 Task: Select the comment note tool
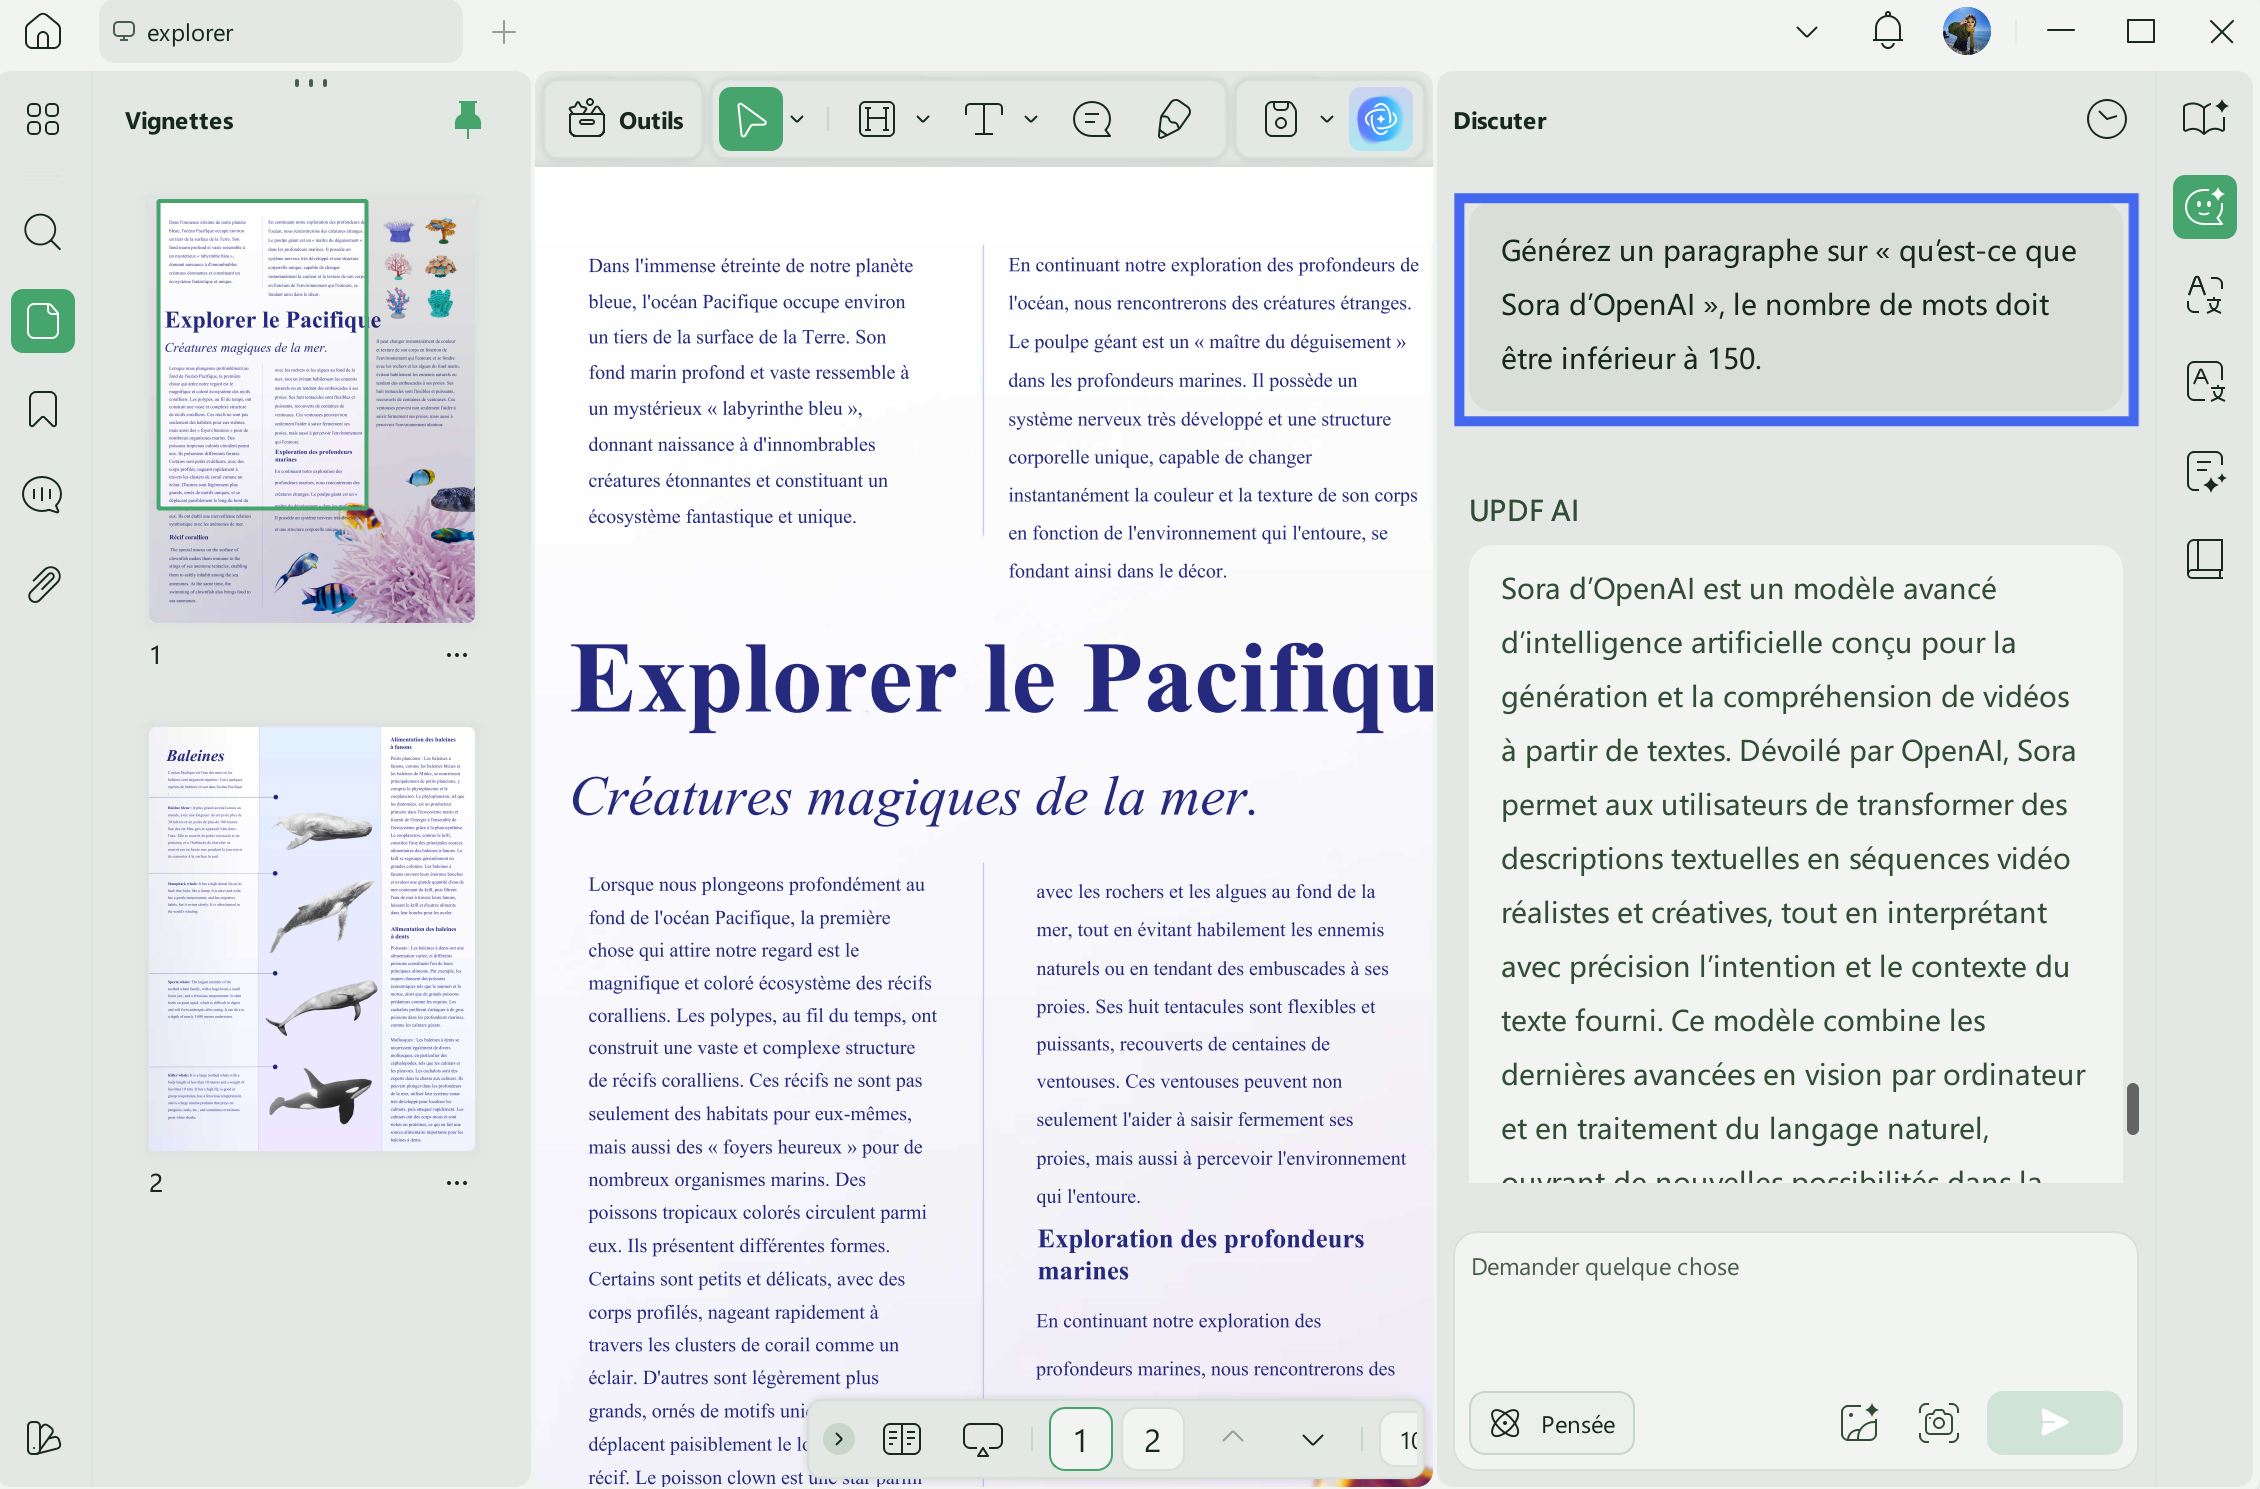pos(1092,120)
